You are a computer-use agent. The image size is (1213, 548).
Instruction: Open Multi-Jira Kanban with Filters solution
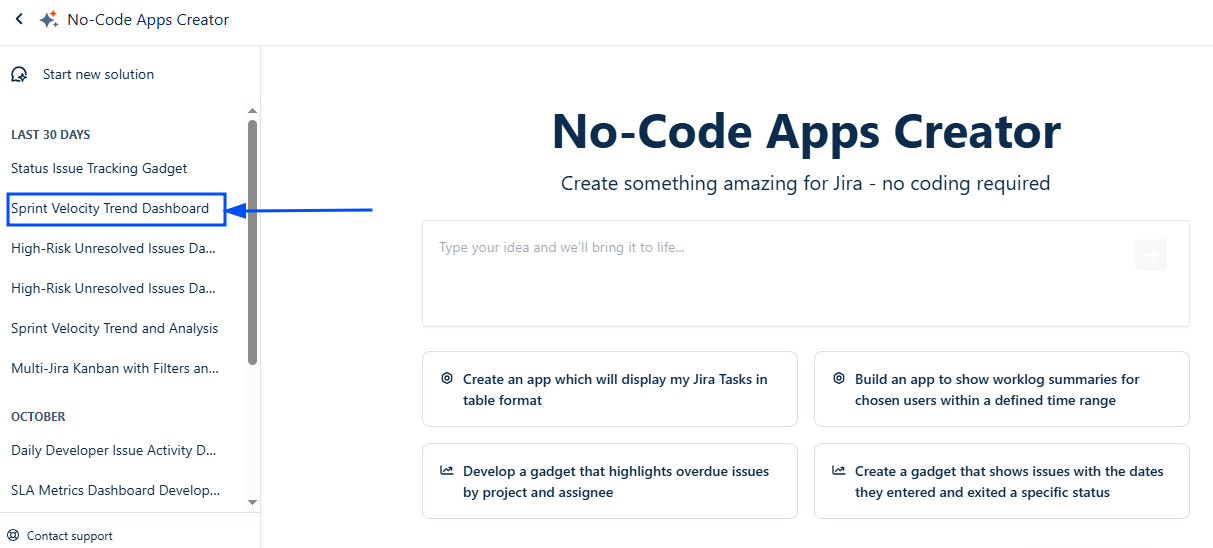pyautogui.click(x=114, y=369)
